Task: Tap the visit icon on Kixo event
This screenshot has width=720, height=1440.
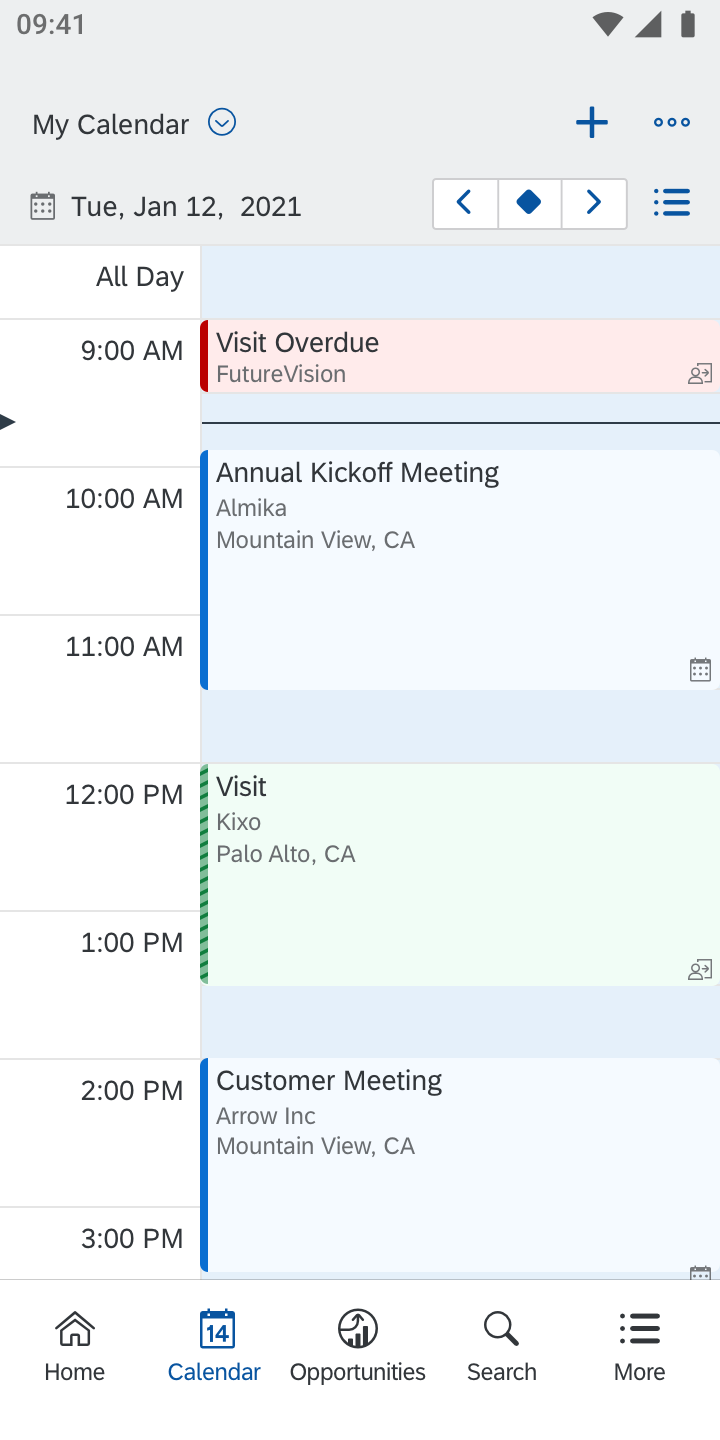Action: [x=700, y=969]
